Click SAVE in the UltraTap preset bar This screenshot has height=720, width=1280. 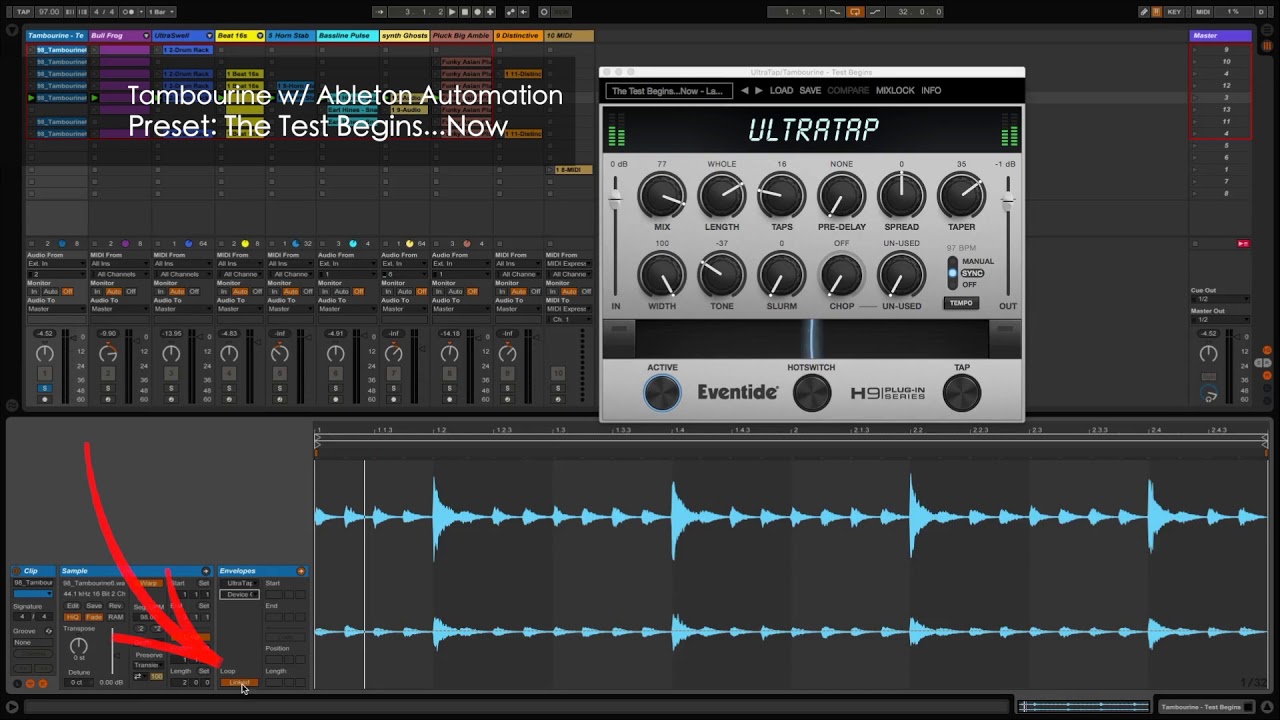(x=810, y=90)
